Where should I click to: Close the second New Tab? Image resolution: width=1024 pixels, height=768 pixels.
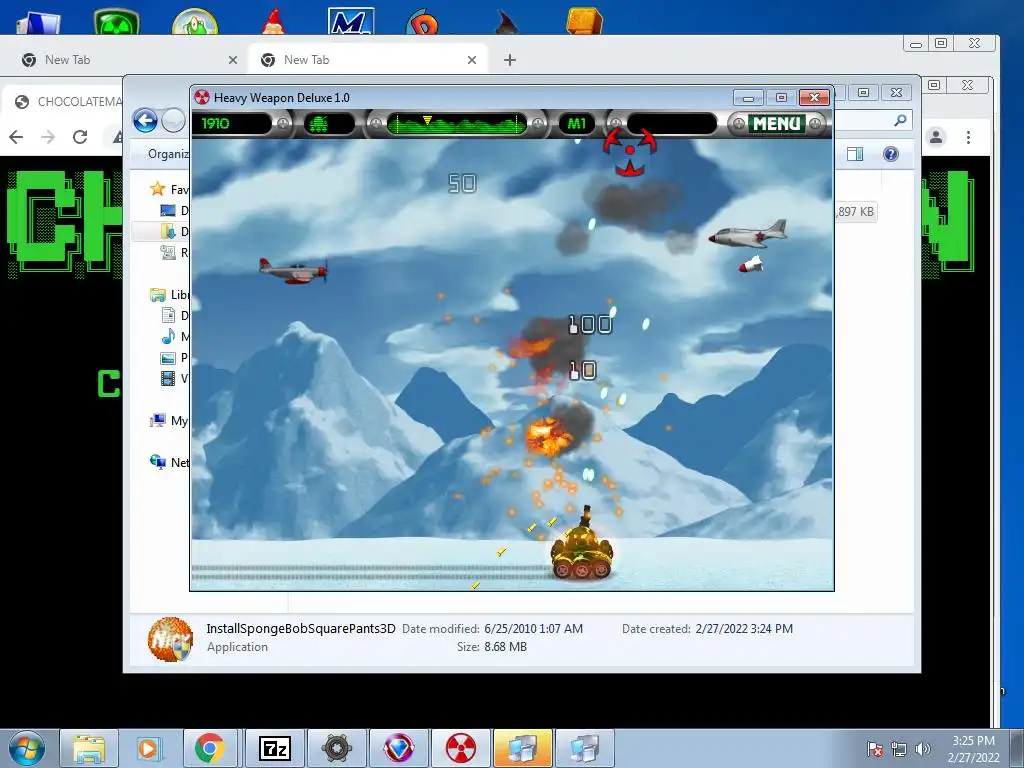pyautogui.click(x=472, y=60)
